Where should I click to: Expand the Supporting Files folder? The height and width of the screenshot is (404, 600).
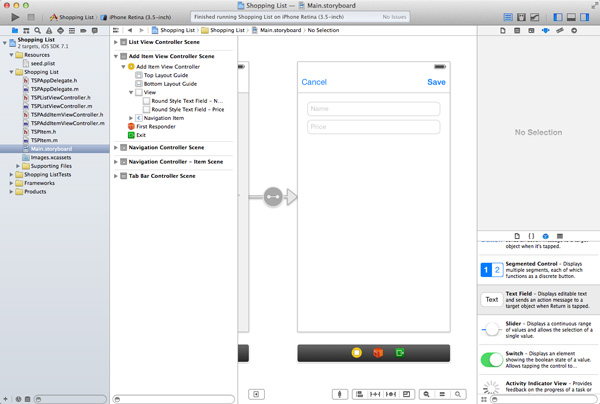(18, 166)
